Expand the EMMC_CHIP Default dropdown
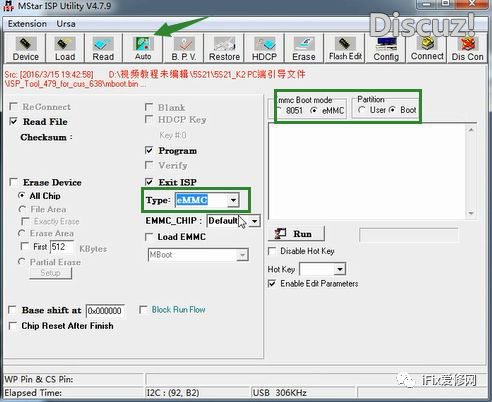The width and height of the screenshot is (492, 402). 254,221
